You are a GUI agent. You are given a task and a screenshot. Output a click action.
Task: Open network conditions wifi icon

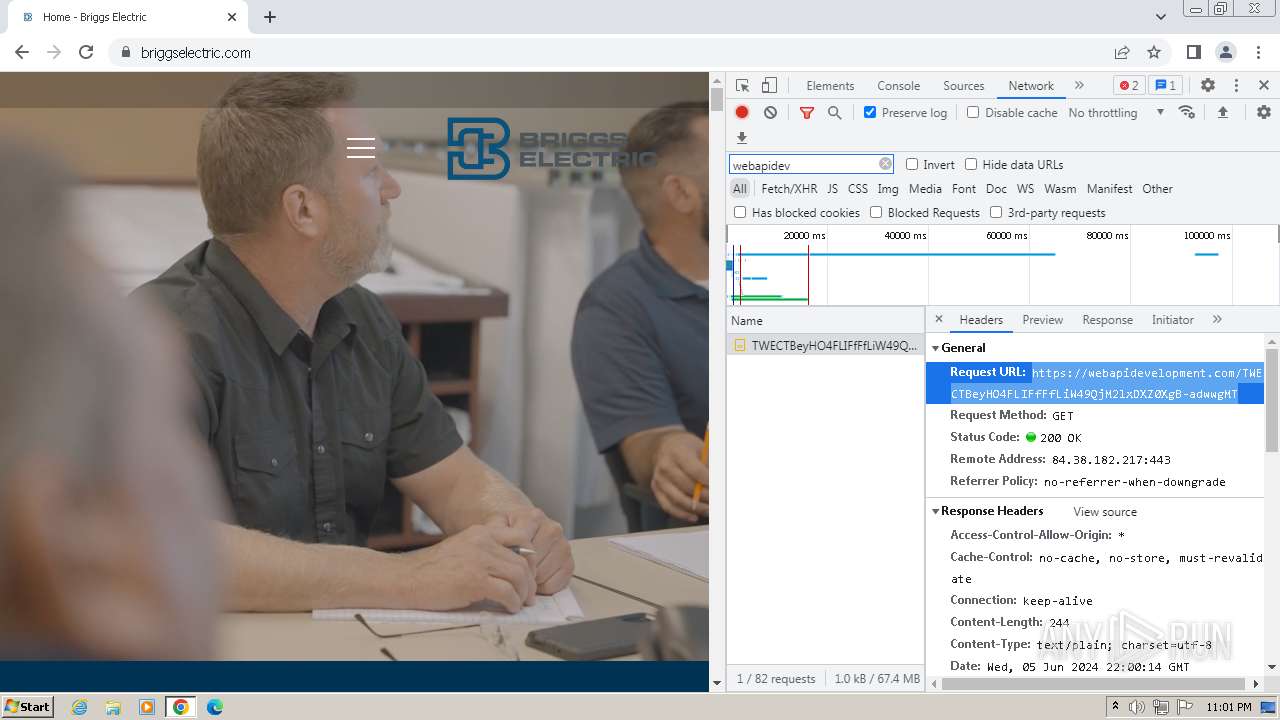point(1187,112)
